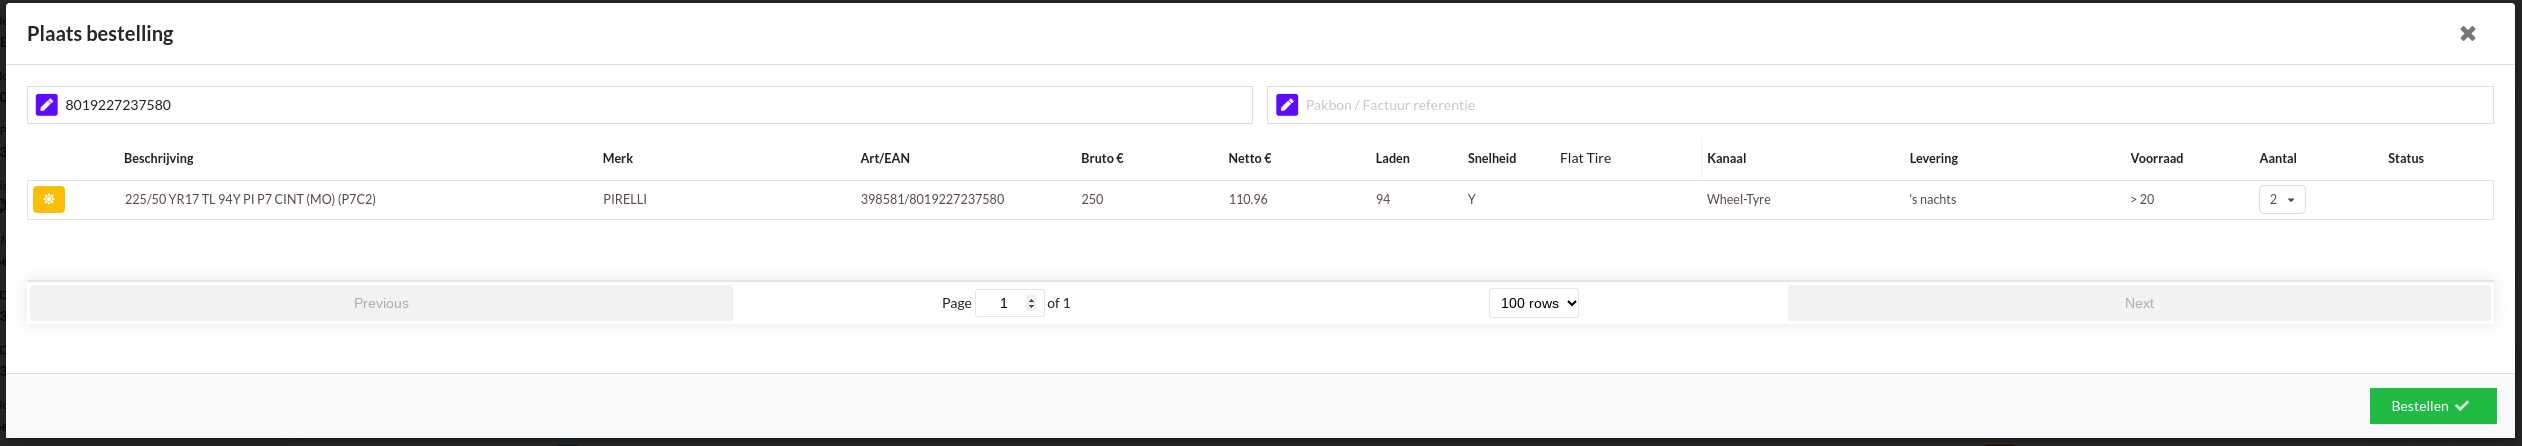Screen dimensions: 2522x446
Task: Click the Flat Tire column header
Action: pos(1585,158)
